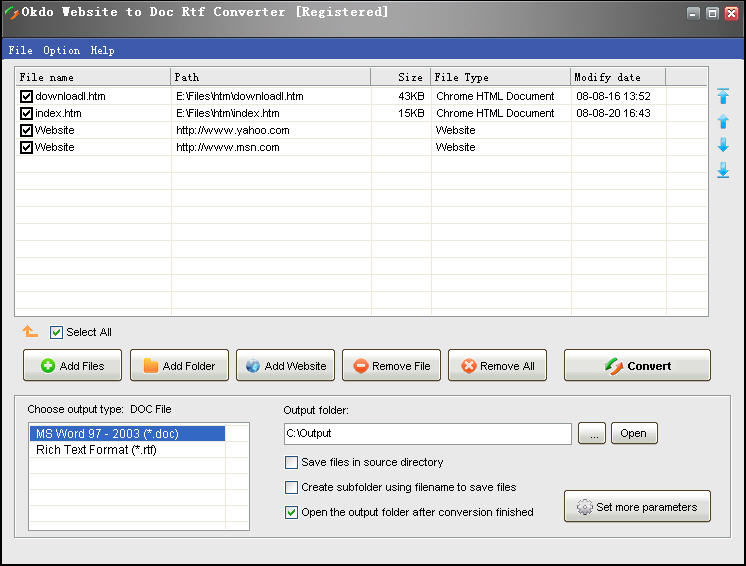
Task: Move selected file up one row
Action: 723,121
